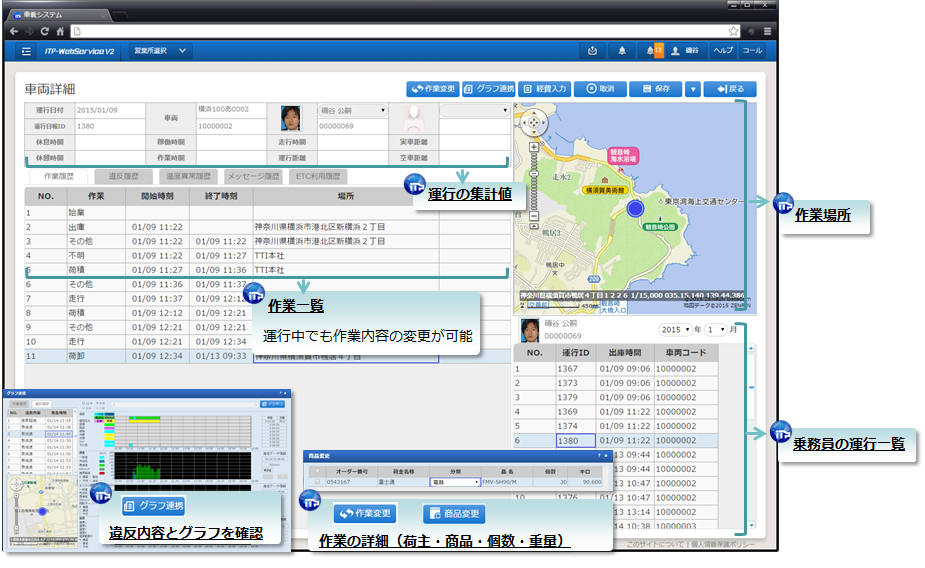Tick the checkbox in 商品変更 order row
This screenshot has width=925, height=568.
(x=318, y=481)
